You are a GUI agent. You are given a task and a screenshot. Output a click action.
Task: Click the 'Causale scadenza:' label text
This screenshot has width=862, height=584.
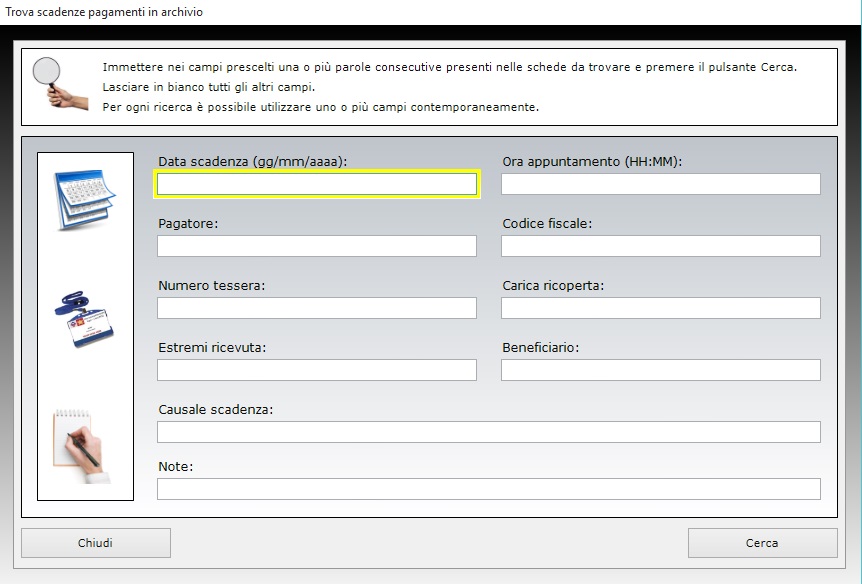216,409
